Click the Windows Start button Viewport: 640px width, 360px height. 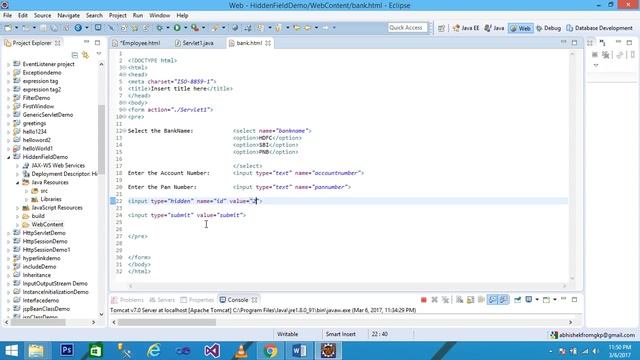click(x=11, y=351)
